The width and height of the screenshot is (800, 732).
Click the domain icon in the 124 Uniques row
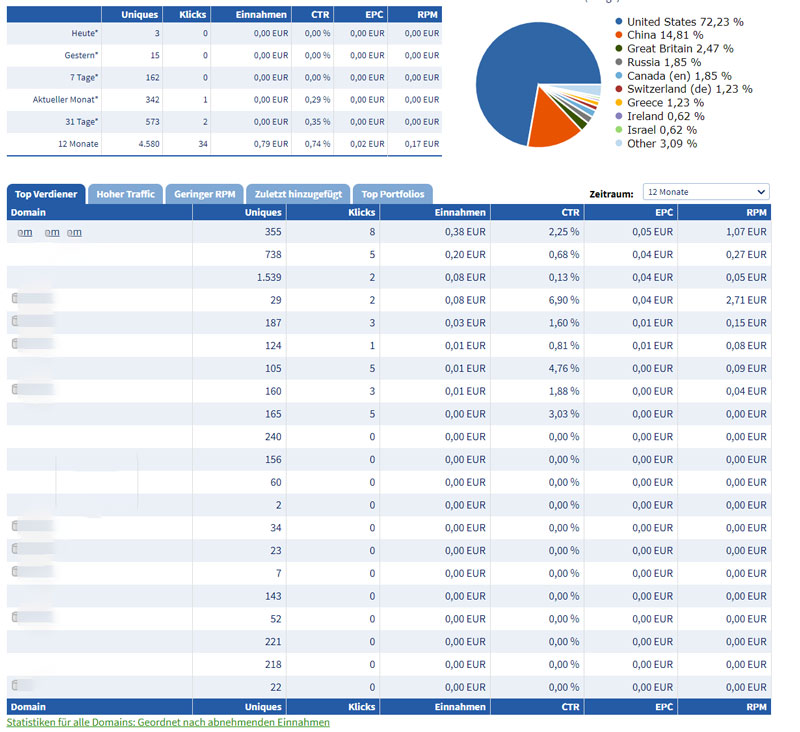(x=15, y=343)
